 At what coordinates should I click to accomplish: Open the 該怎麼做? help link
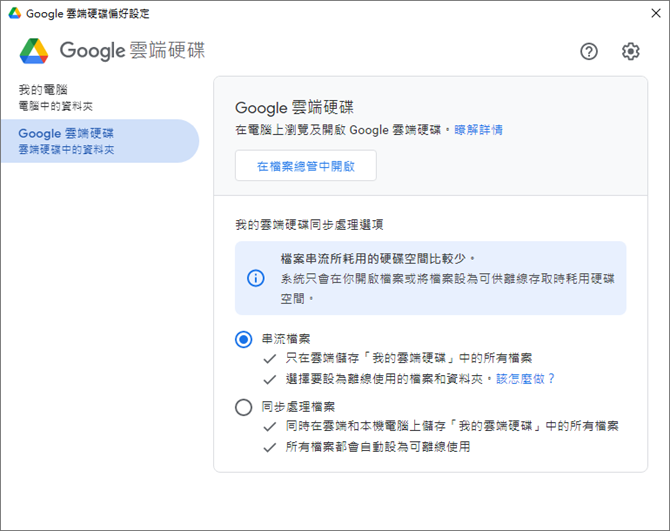point(525,378)
